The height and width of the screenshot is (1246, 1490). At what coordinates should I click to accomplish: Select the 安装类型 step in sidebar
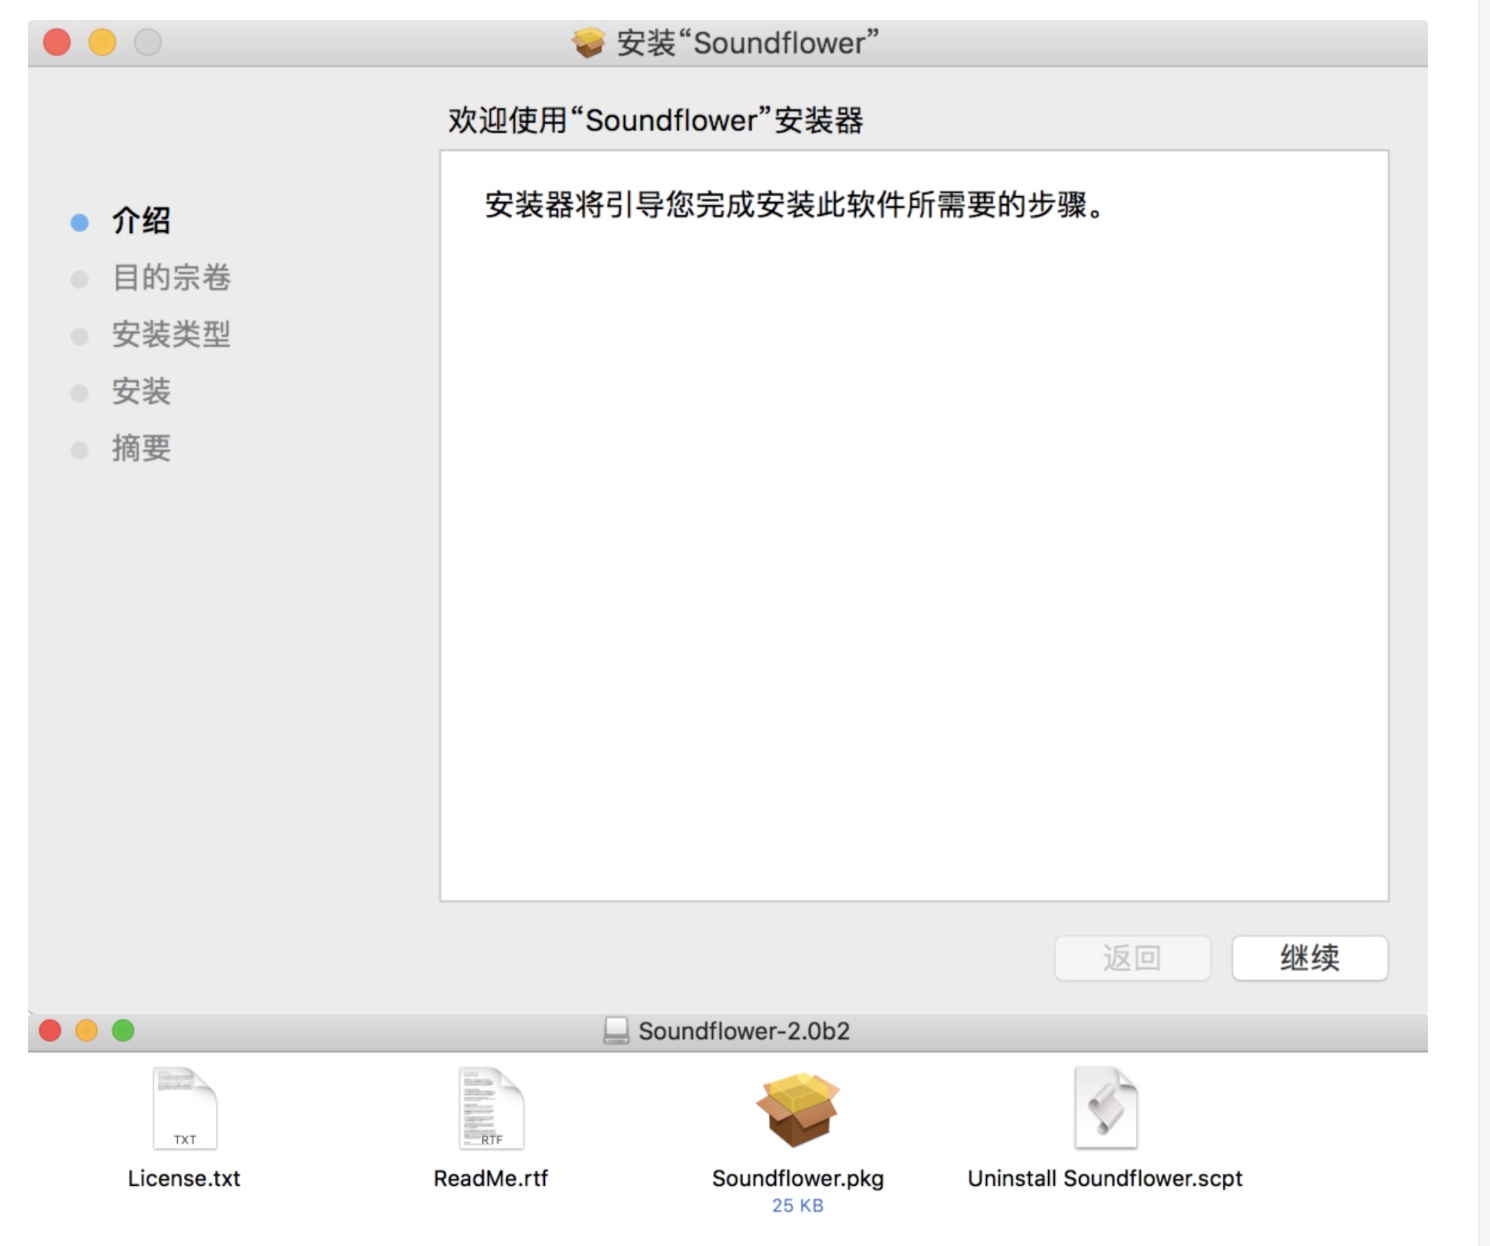[171, 335]
